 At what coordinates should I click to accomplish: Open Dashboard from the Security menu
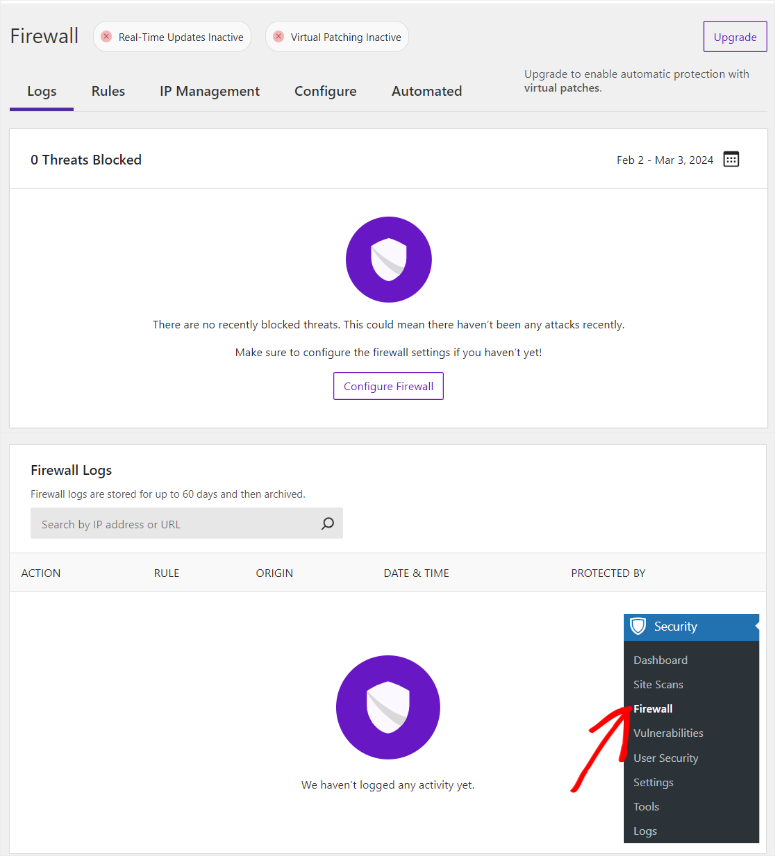click(660, 659)
